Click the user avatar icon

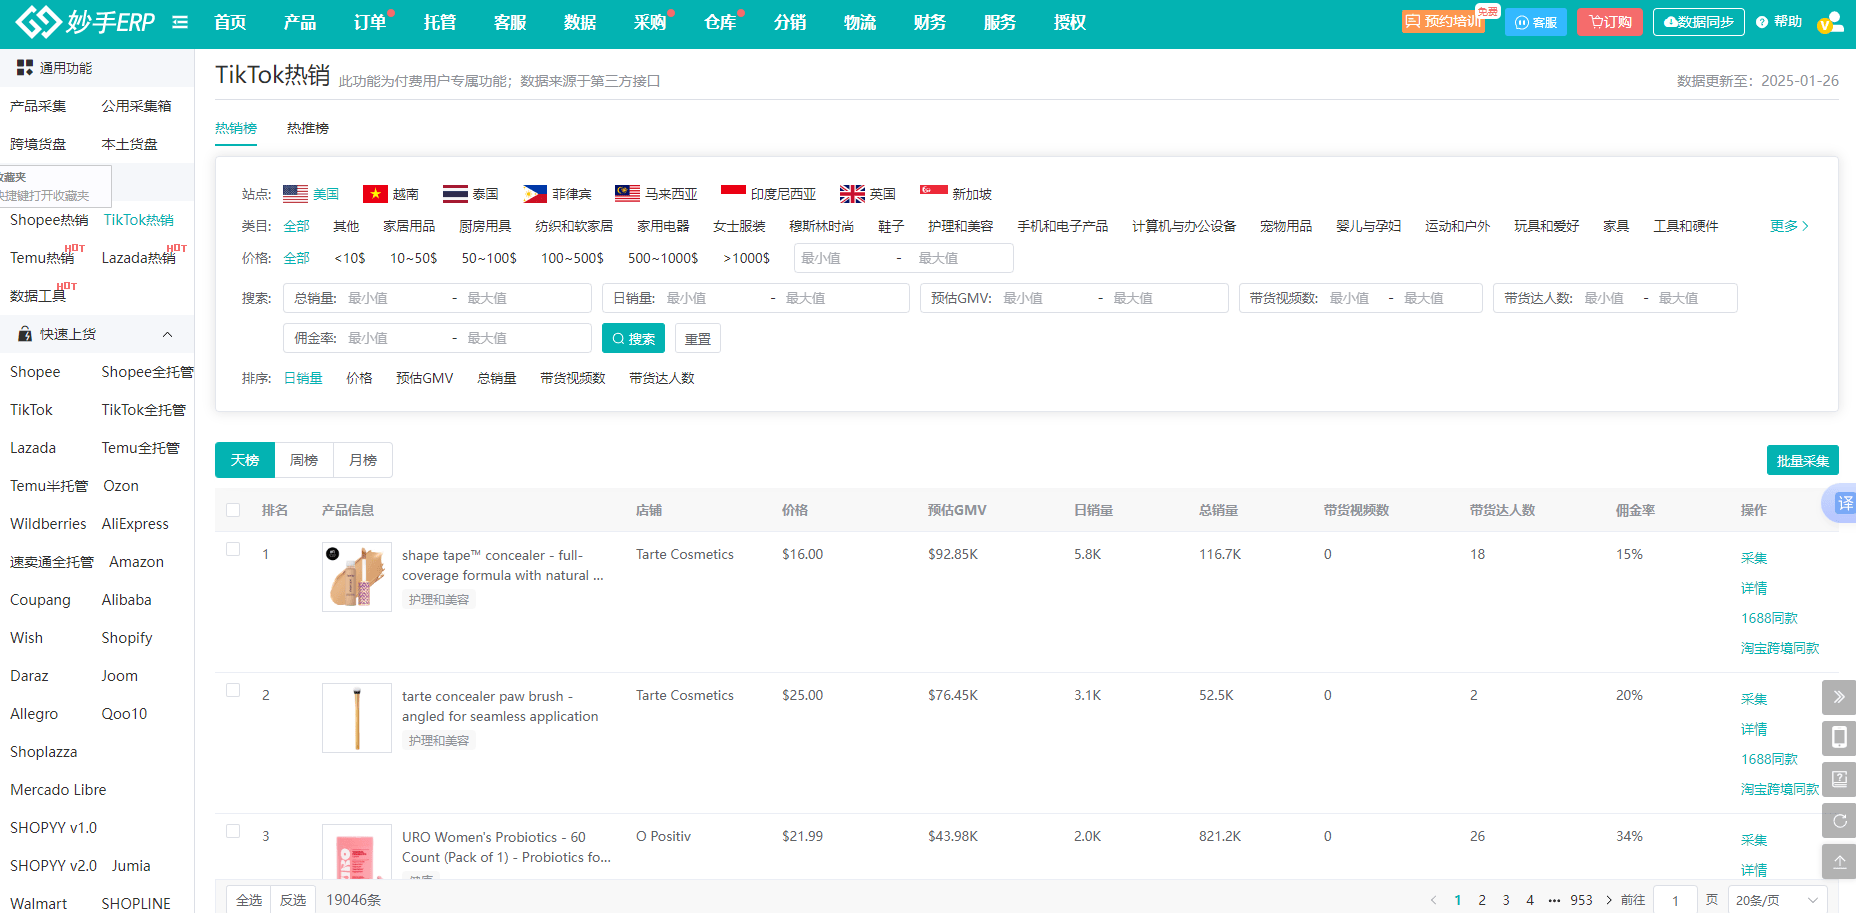(1830, 22)
